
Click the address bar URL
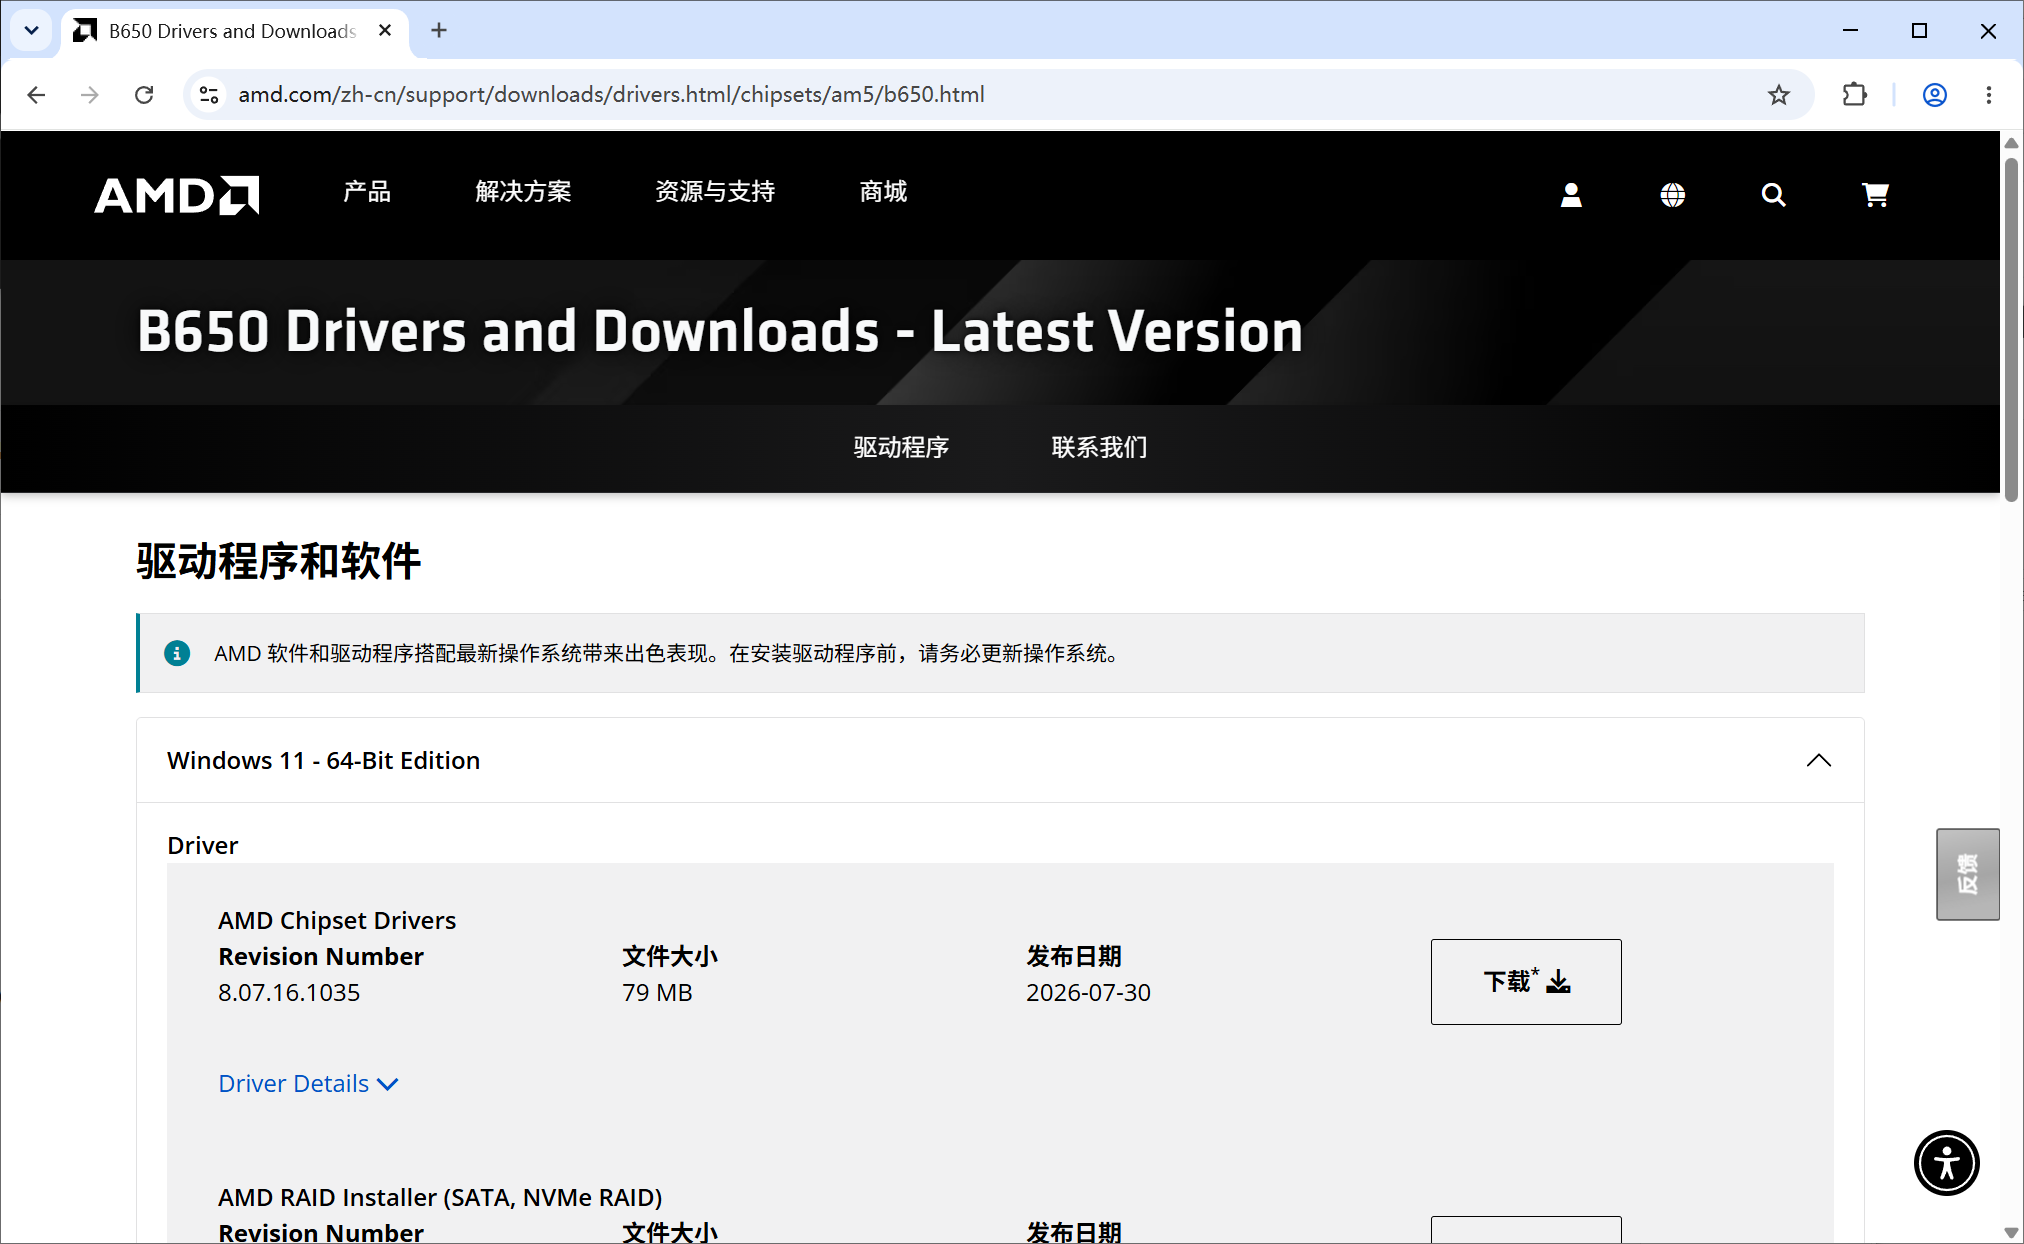coord(611,95)
